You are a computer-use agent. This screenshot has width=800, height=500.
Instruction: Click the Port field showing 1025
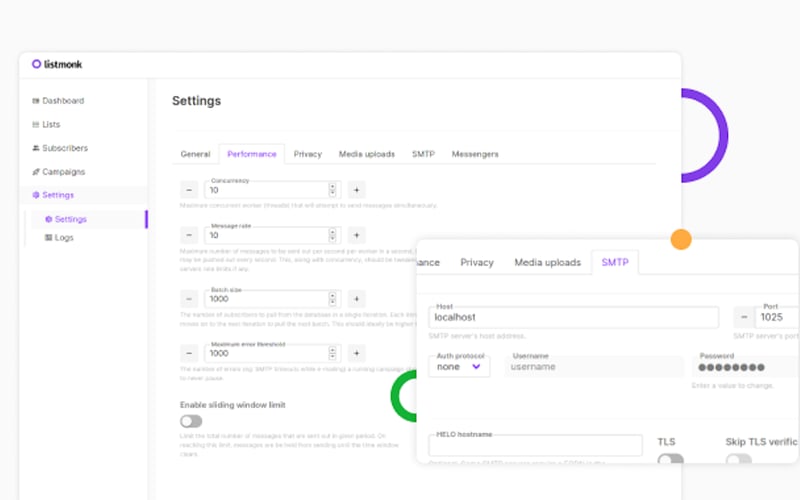point(777,317)
